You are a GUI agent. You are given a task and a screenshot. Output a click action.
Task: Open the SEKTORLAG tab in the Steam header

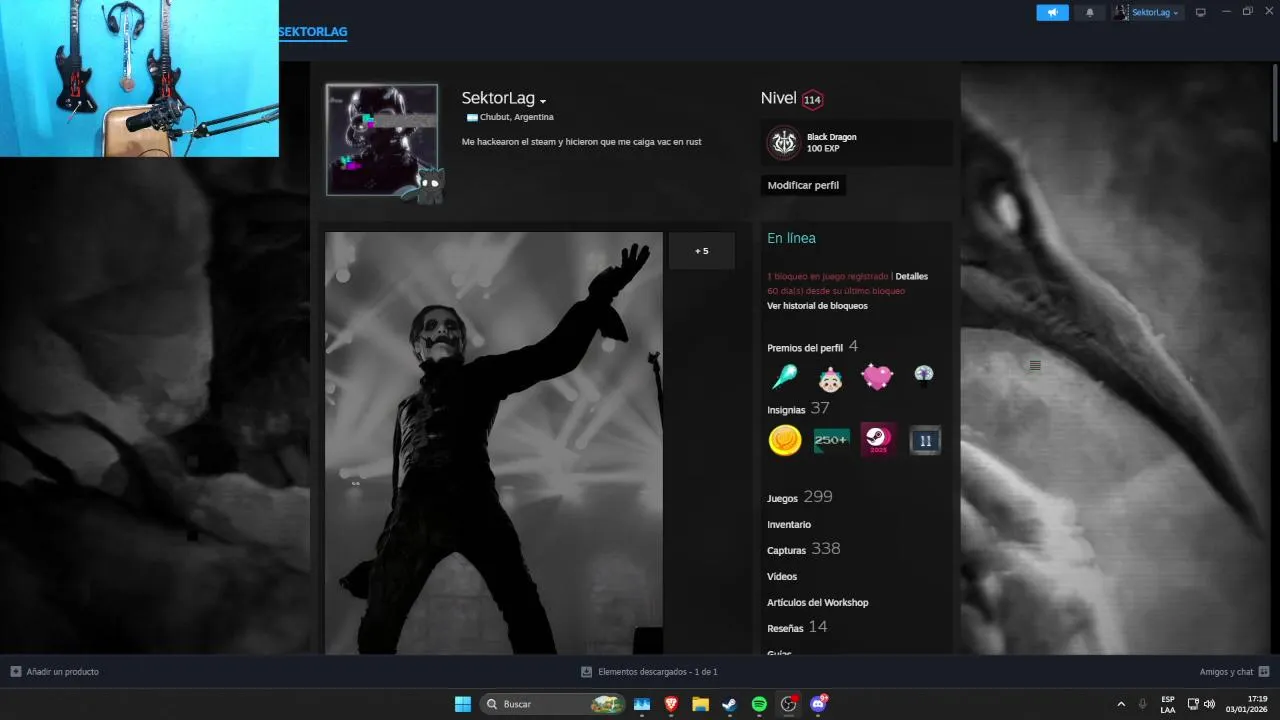click(312, 32)
